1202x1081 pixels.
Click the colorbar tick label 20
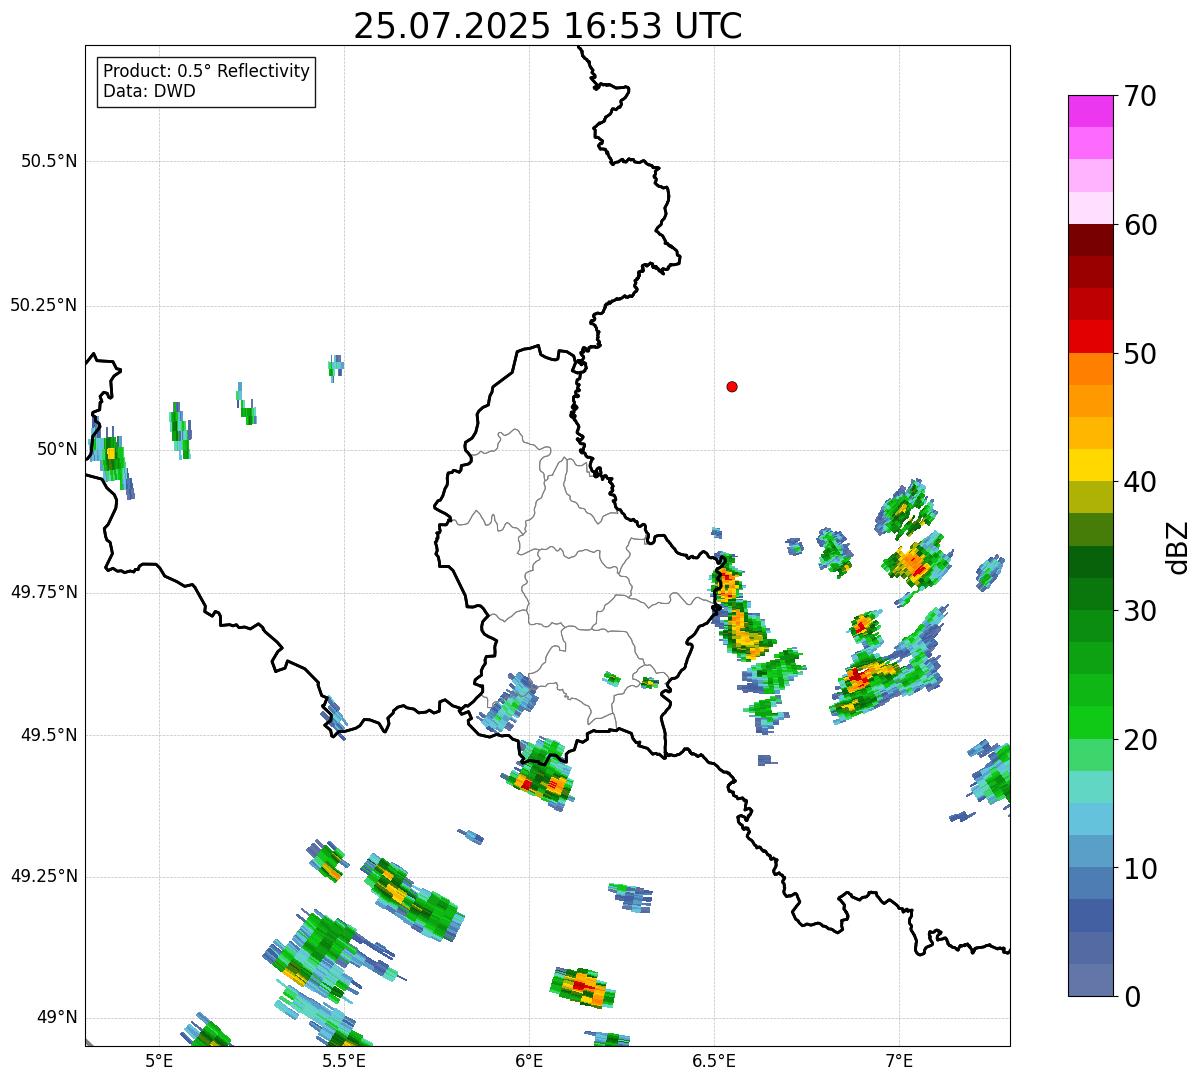[x=1140, y=740]
